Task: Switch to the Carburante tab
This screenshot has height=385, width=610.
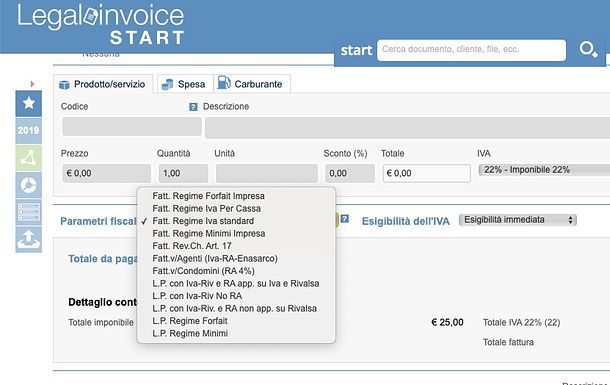Action: tap(252, 84)
